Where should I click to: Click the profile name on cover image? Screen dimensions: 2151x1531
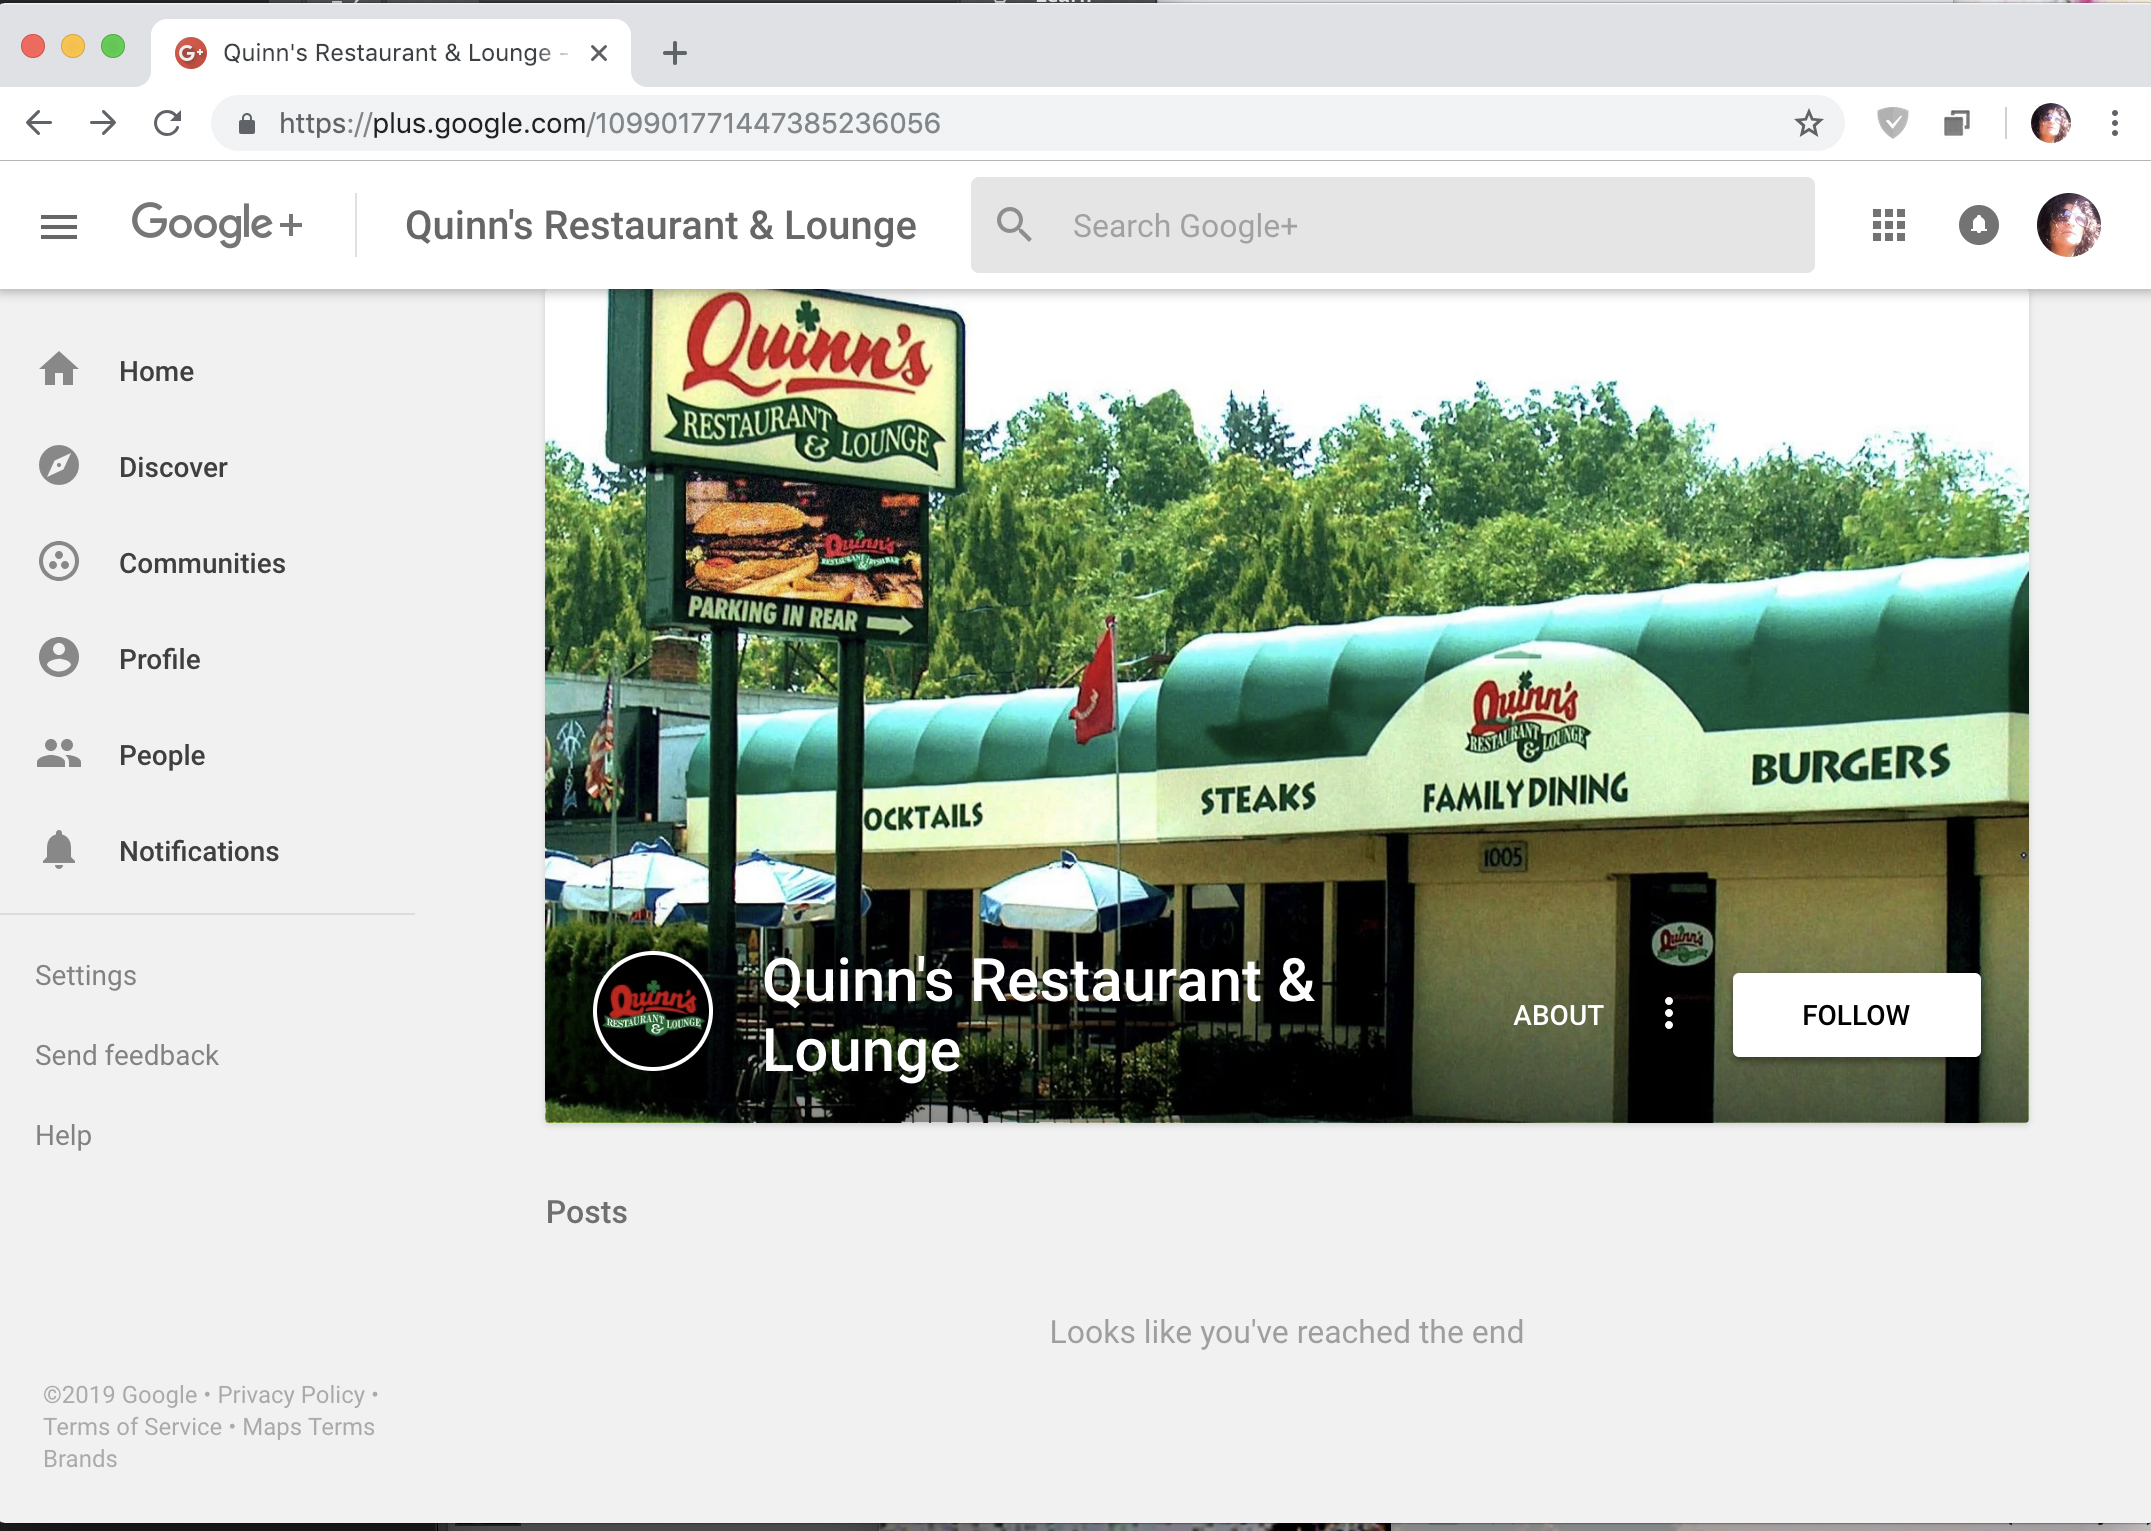point(1038,1015)
